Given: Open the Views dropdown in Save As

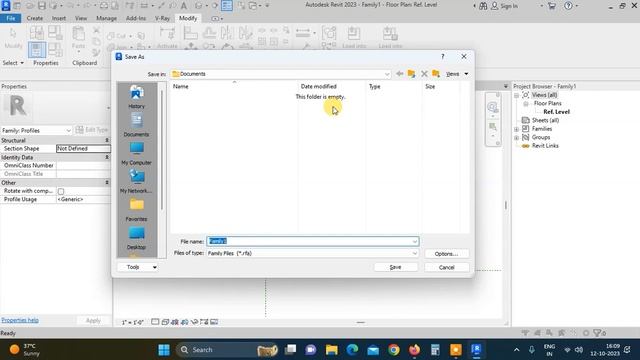Looking at the screenshot, I should (x=457, y=74).
